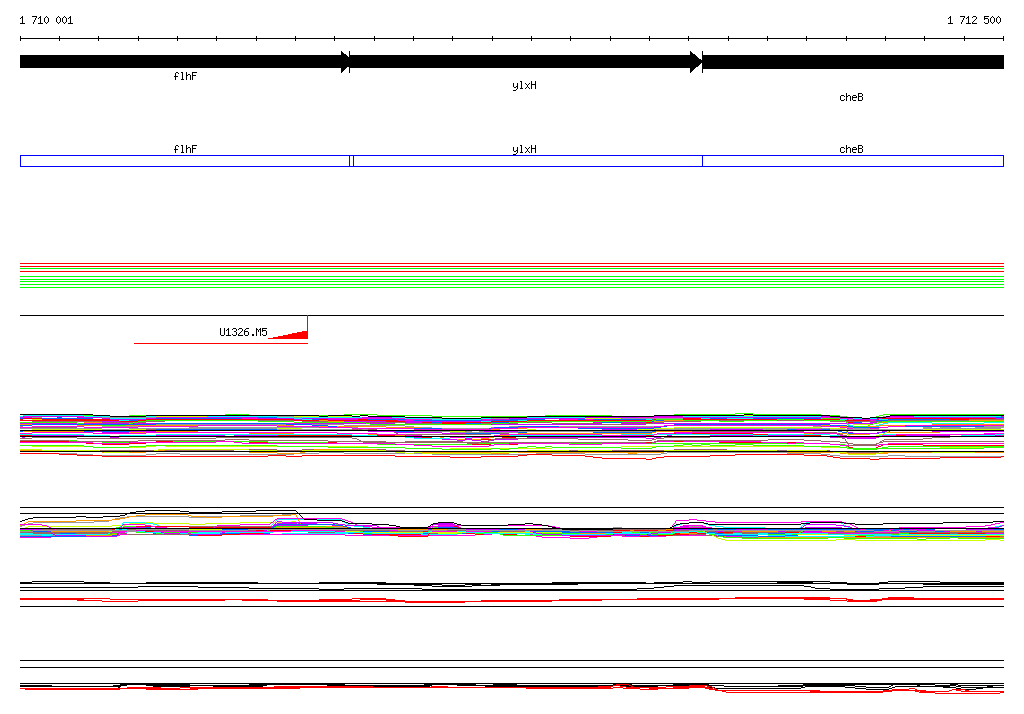Click the ylxH label under the black arrow
The image size is (1024, 714).
tap(524, 86)
